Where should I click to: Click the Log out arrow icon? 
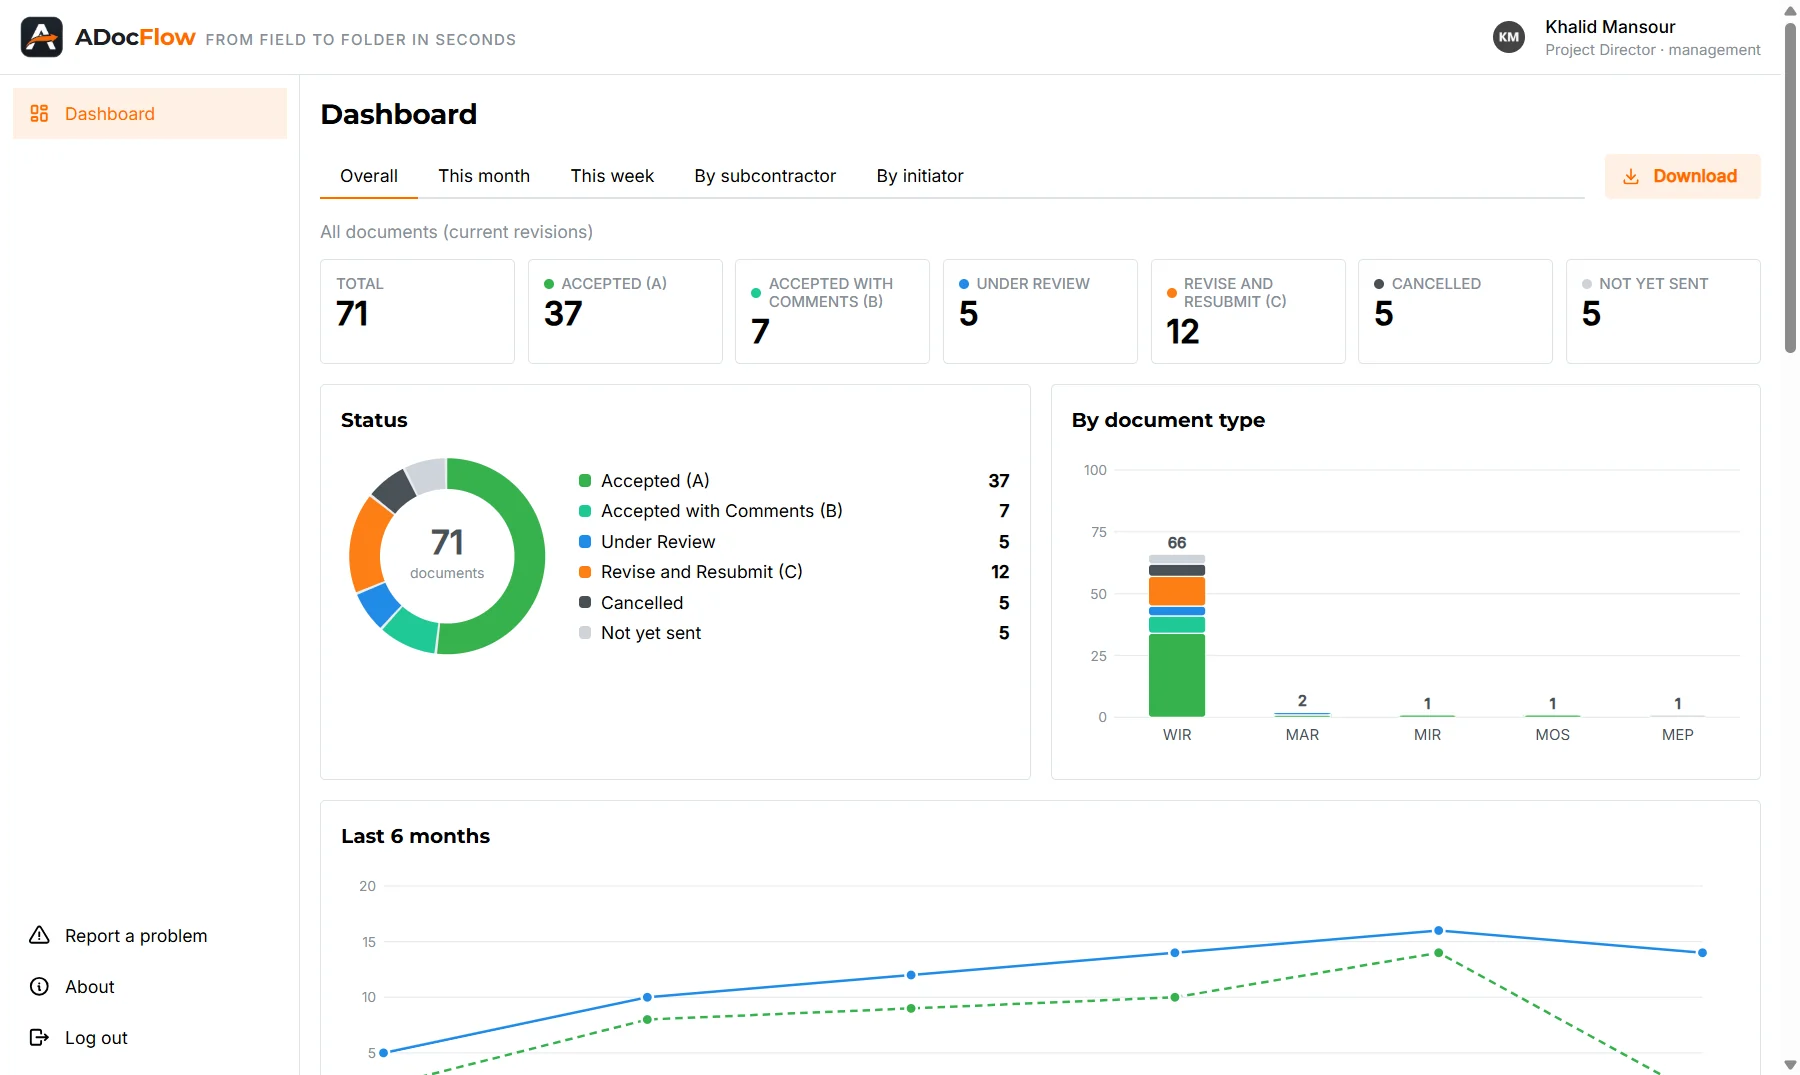tap(39, 1038)
